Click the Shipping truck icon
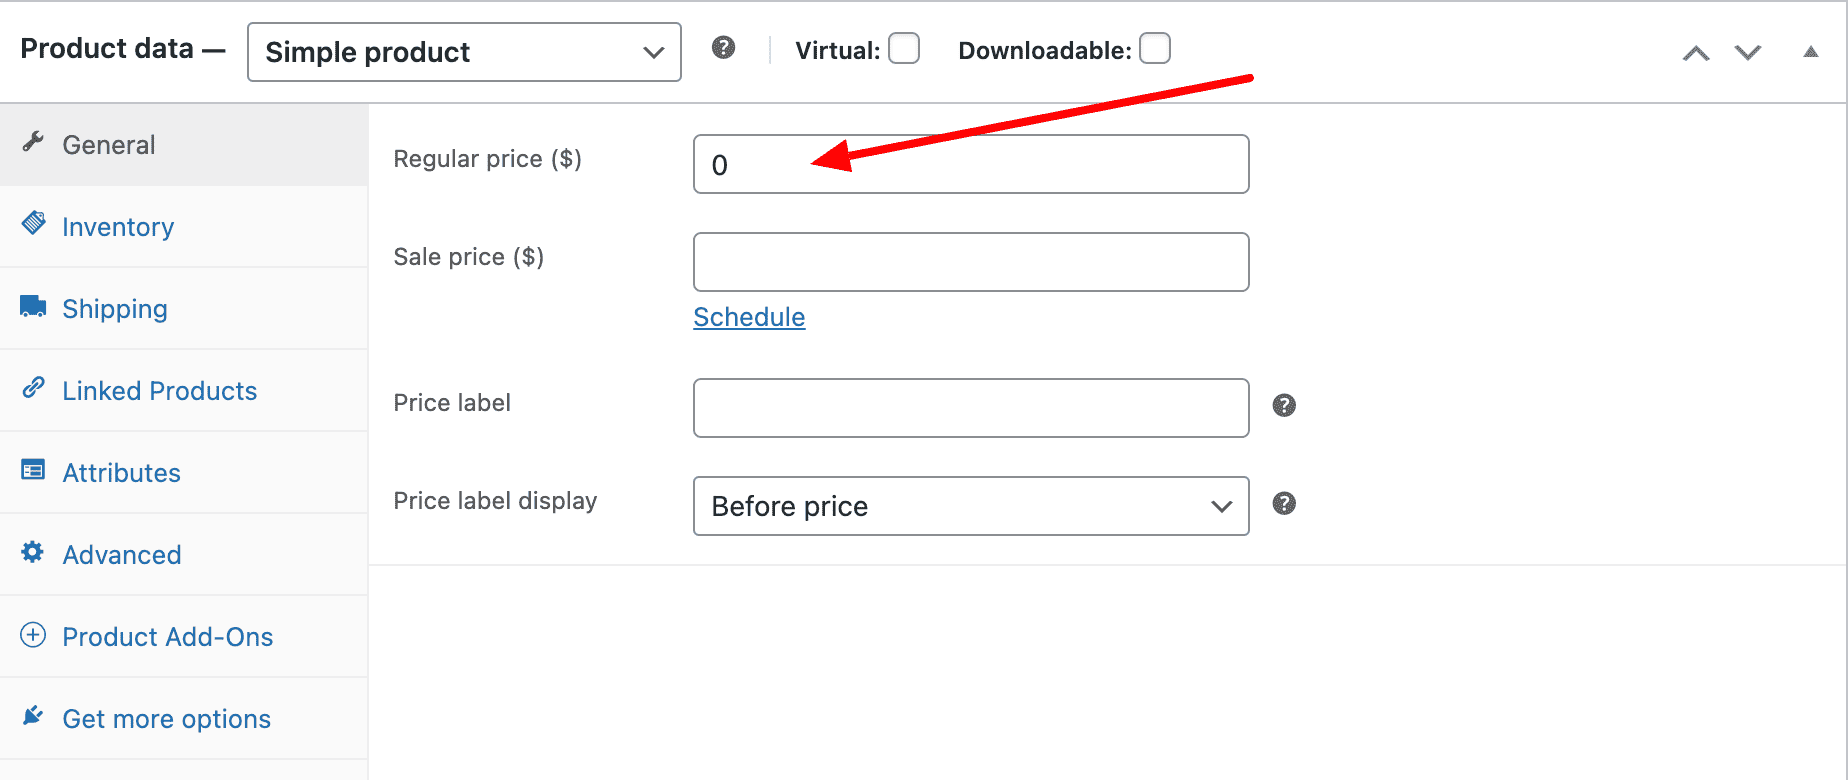Image resolution: width=1848 pixels, height=780 pixels. click(x=33, y=306)
